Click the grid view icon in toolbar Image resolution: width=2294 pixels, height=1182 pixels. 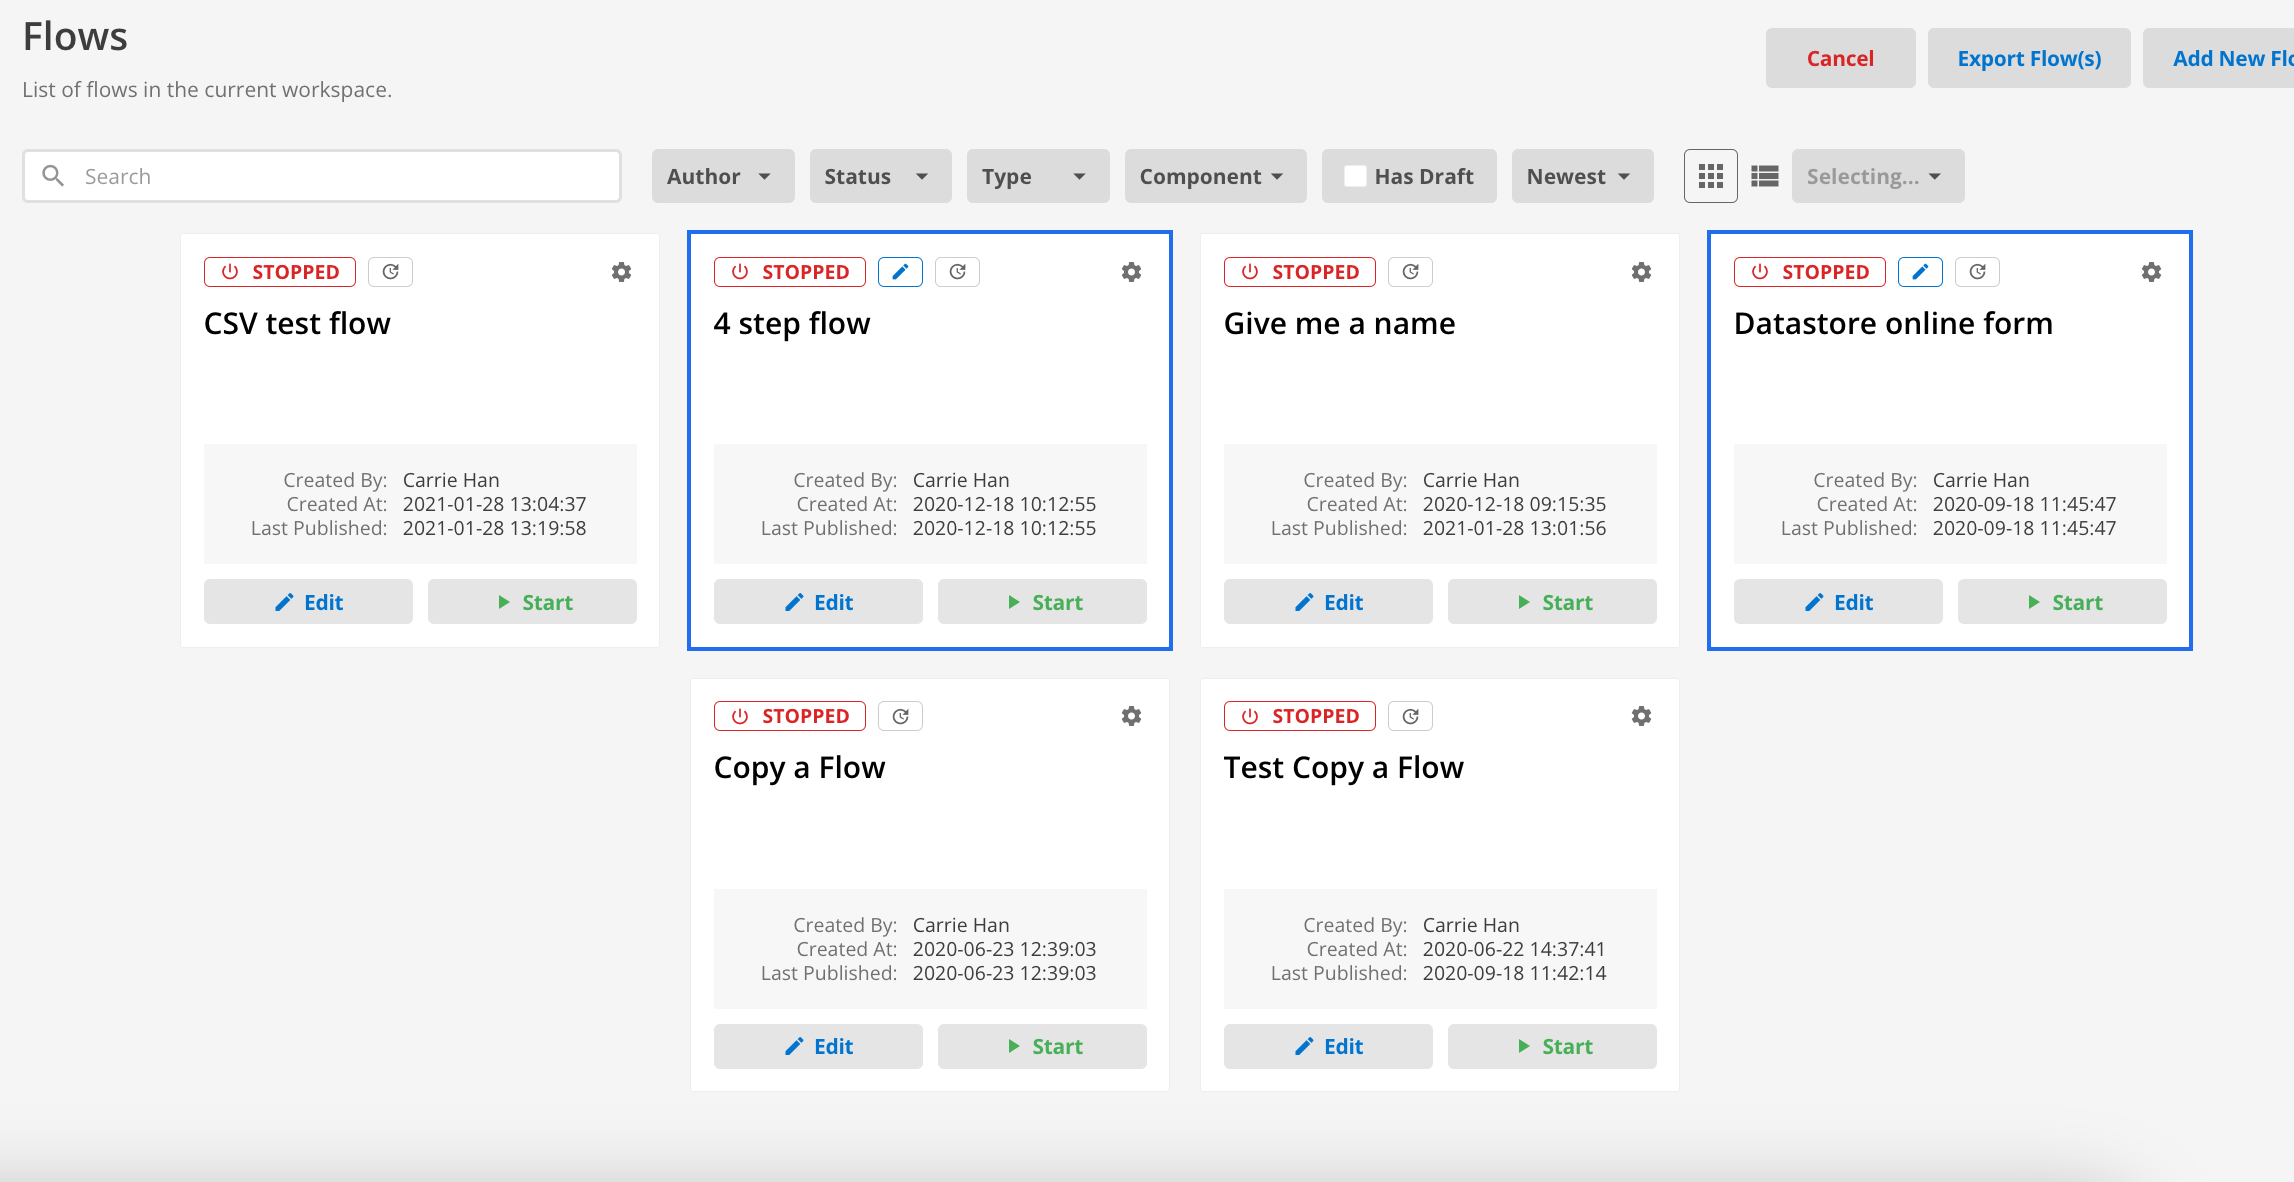coord(1711,175)
